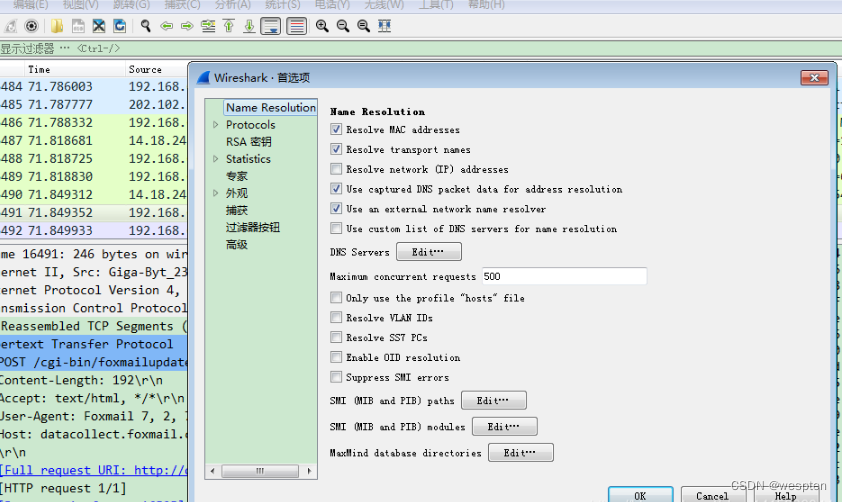The height and width of the screenshot is (502, 842).
Task: Expand the 外观 tree node
Action: 216,193
